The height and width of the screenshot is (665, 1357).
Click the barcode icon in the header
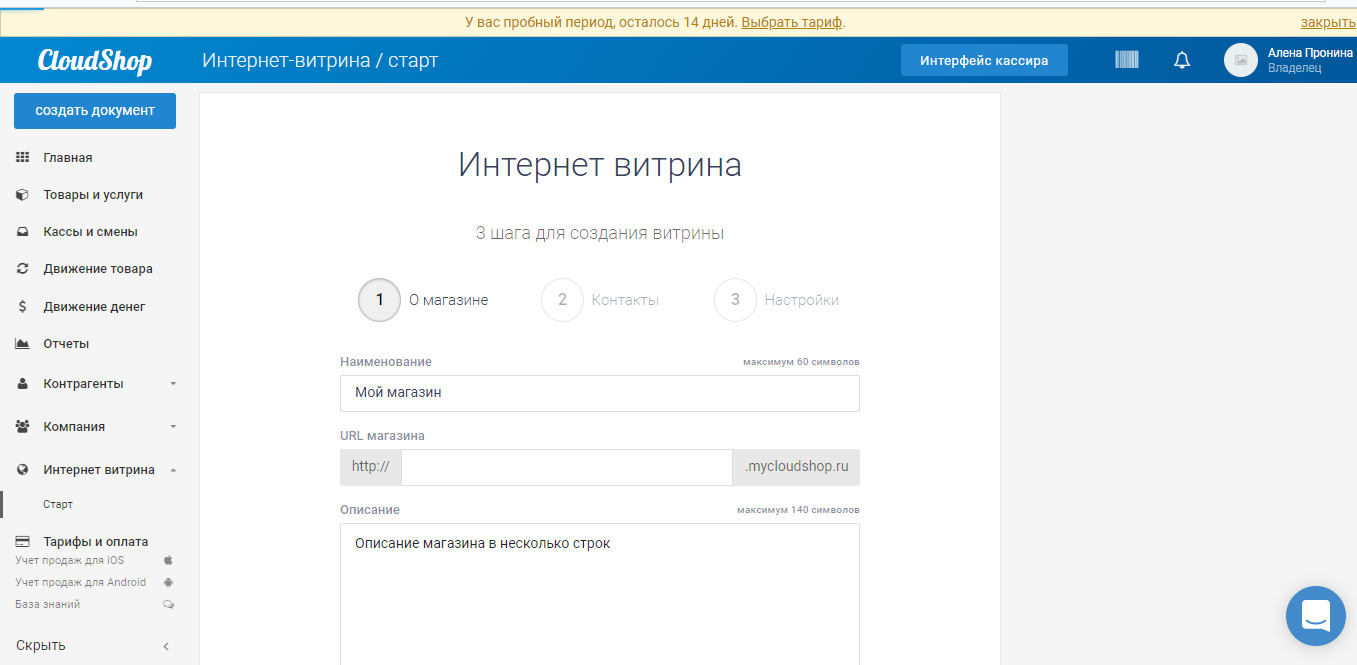point(1126,59)
